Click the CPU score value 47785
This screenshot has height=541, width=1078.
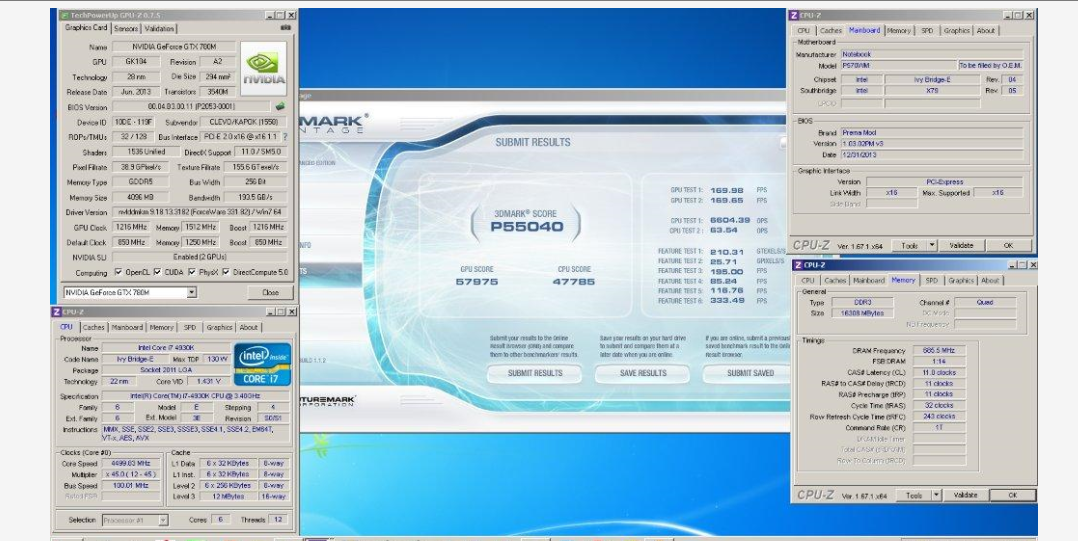[573, 281]
